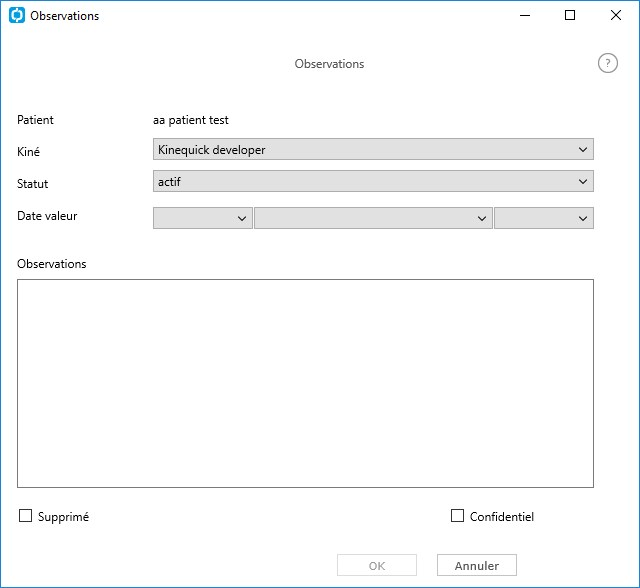
Task: Click the Supprimé checkbox label text
Action: (x=63, y=517)
